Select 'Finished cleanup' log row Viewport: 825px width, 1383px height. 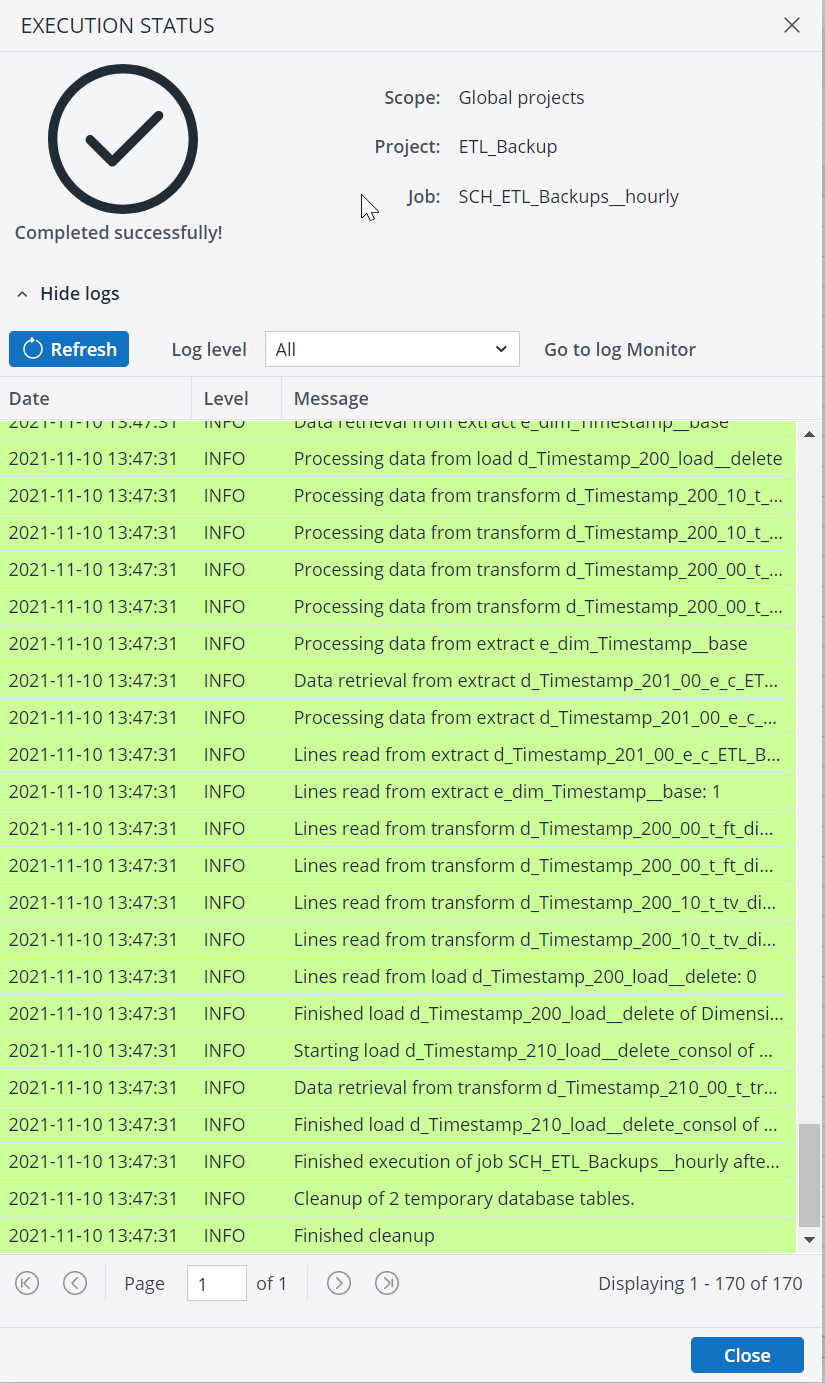tap(398, 1235)
